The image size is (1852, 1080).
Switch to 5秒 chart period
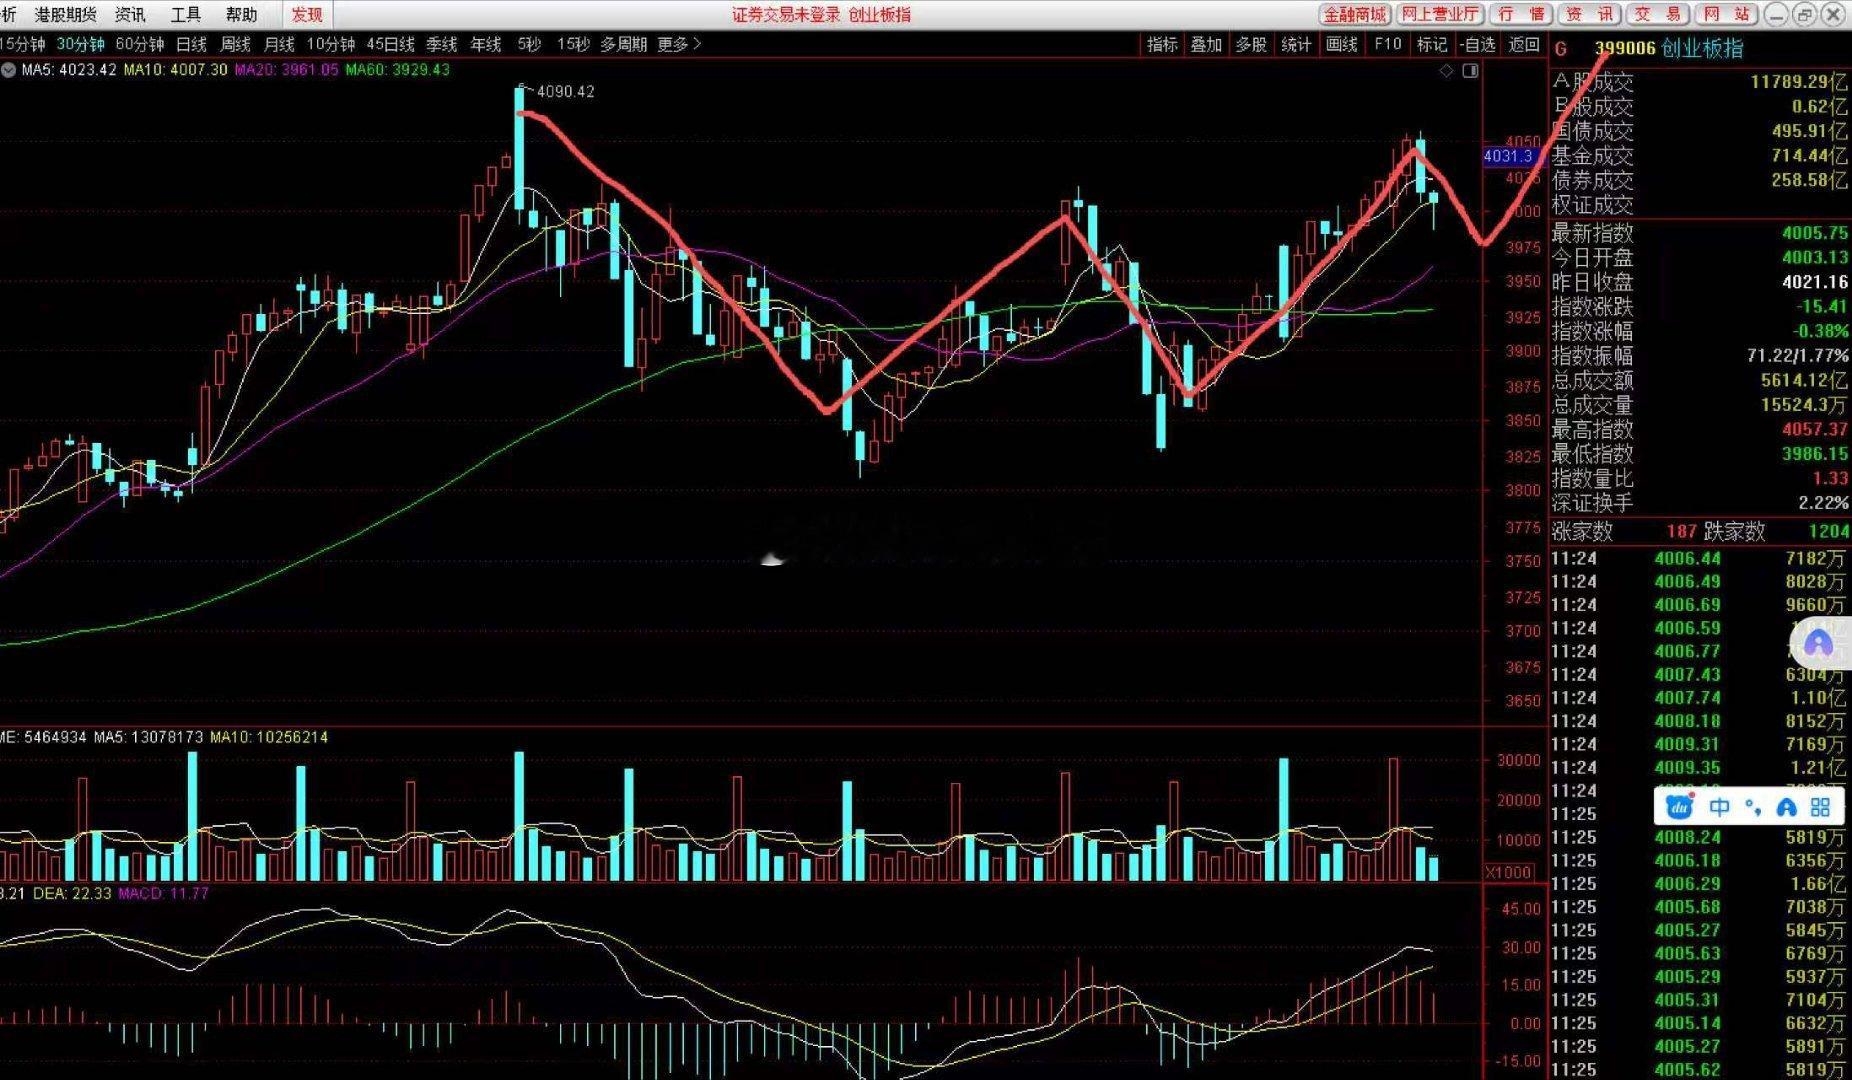(x=529, y=45)
